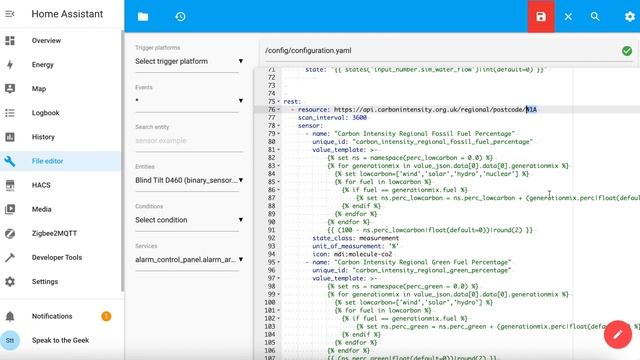Open editor settings gear in toolbar

(630, 16)
